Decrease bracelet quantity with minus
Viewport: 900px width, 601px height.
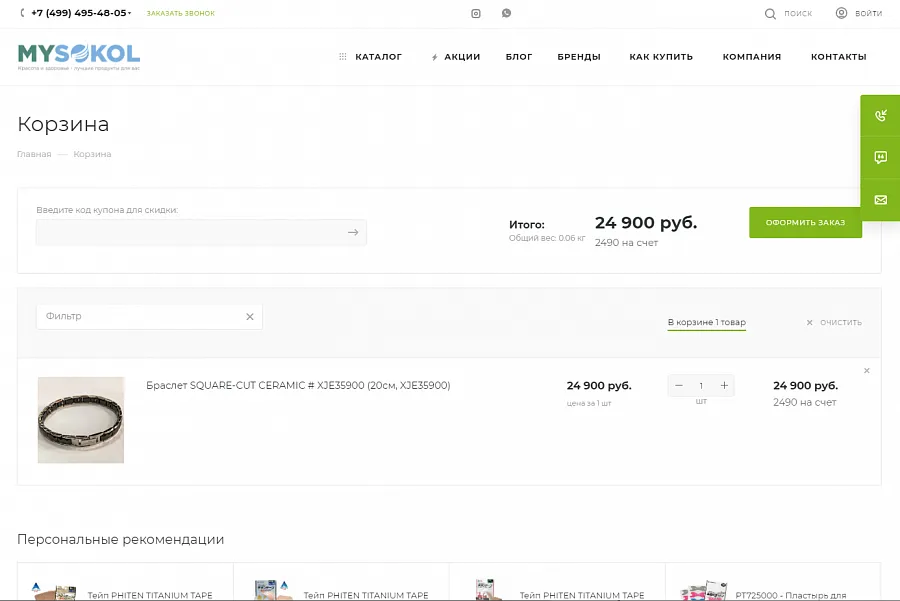[x=679, y=386]
